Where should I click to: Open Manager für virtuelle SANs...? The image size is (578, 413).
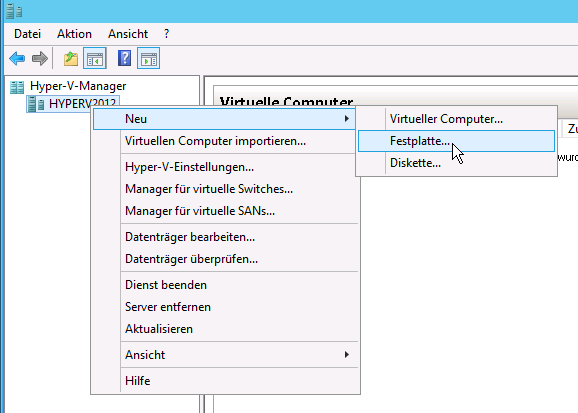click(226, 211)
